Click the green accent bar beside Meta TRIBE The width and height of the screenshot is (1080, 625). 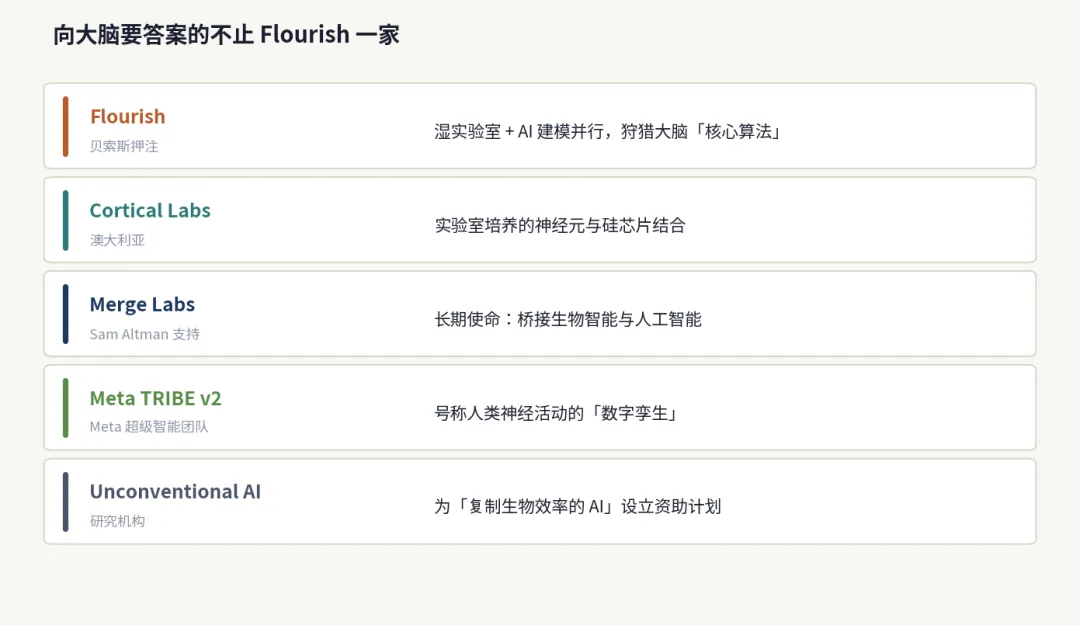[65, 408]
